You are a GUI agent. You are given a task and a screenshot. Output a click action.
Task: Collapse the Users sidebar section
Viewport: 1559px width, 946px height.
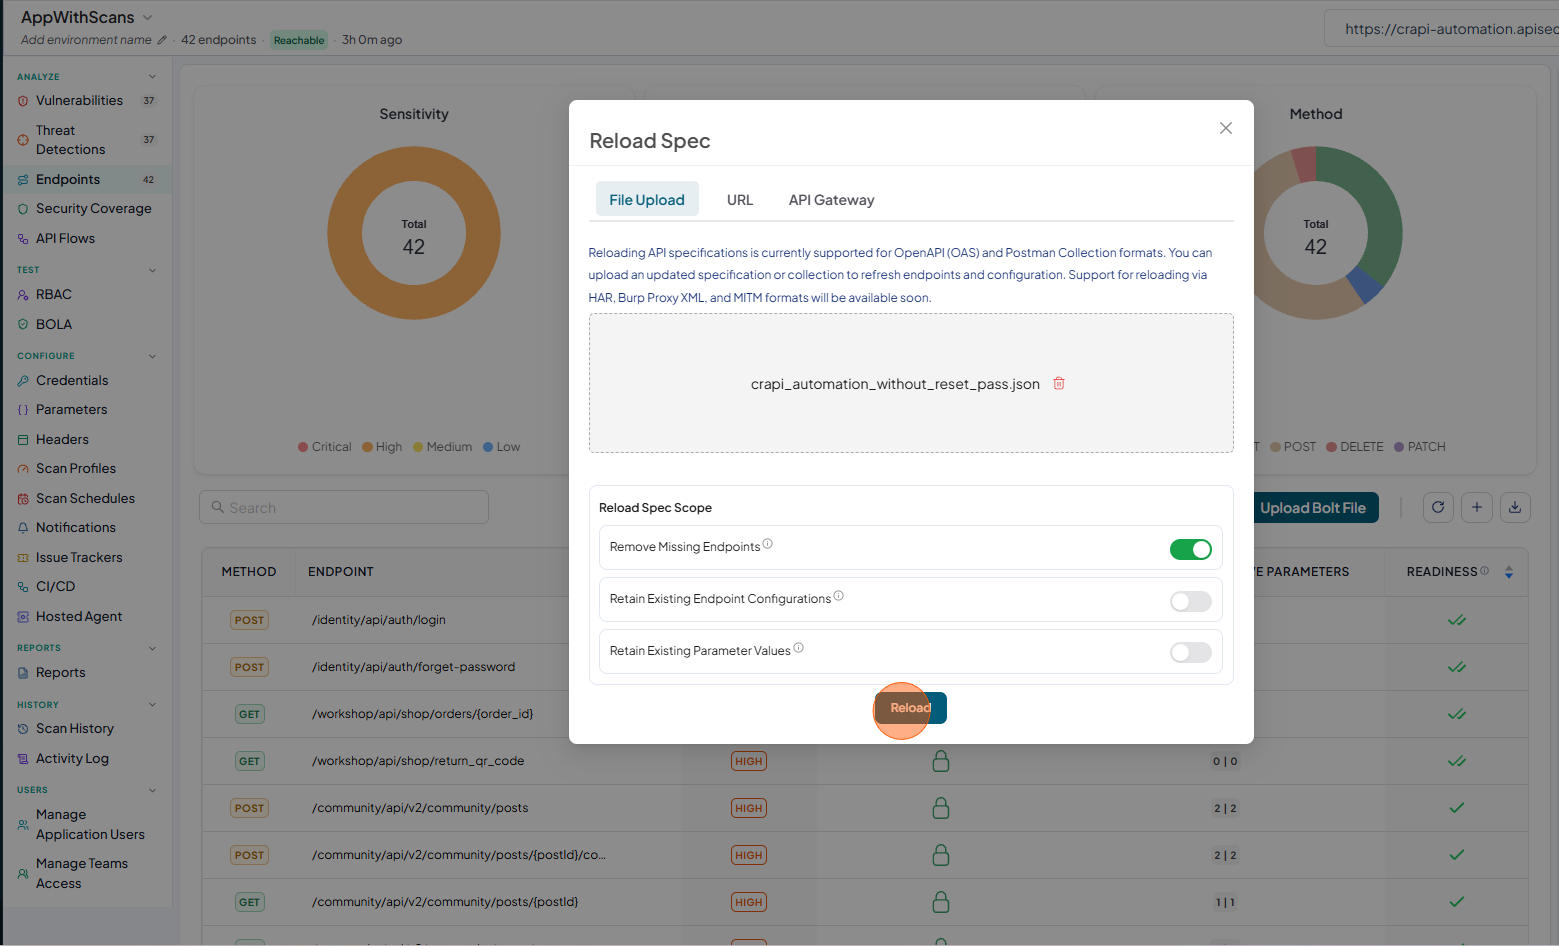pos(152,790)
